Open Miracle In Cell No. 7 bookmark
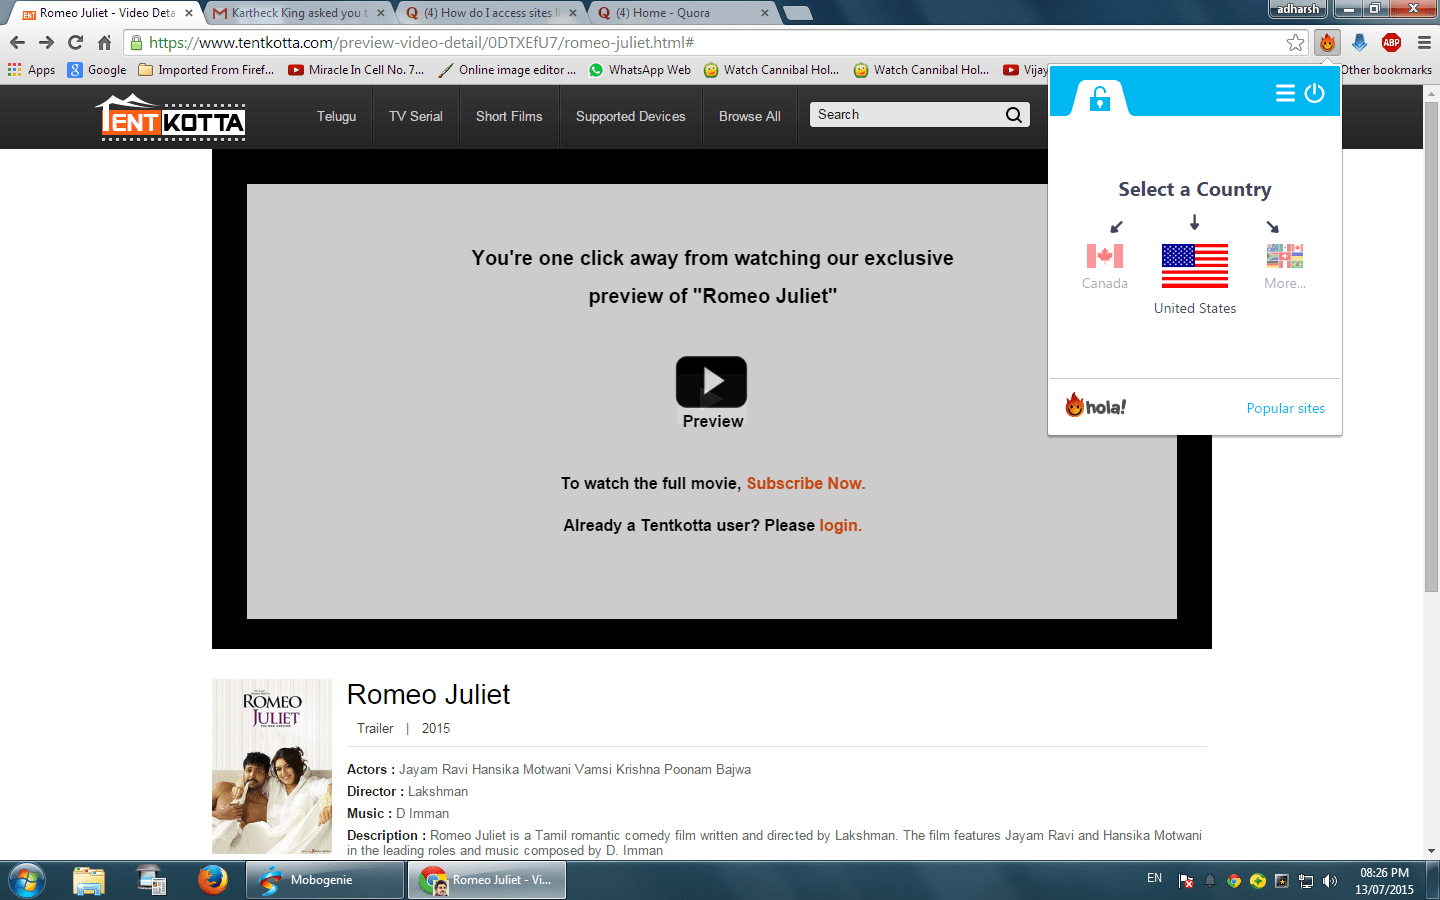Viewport: 1440px width, 900px height. coord(356,70)
